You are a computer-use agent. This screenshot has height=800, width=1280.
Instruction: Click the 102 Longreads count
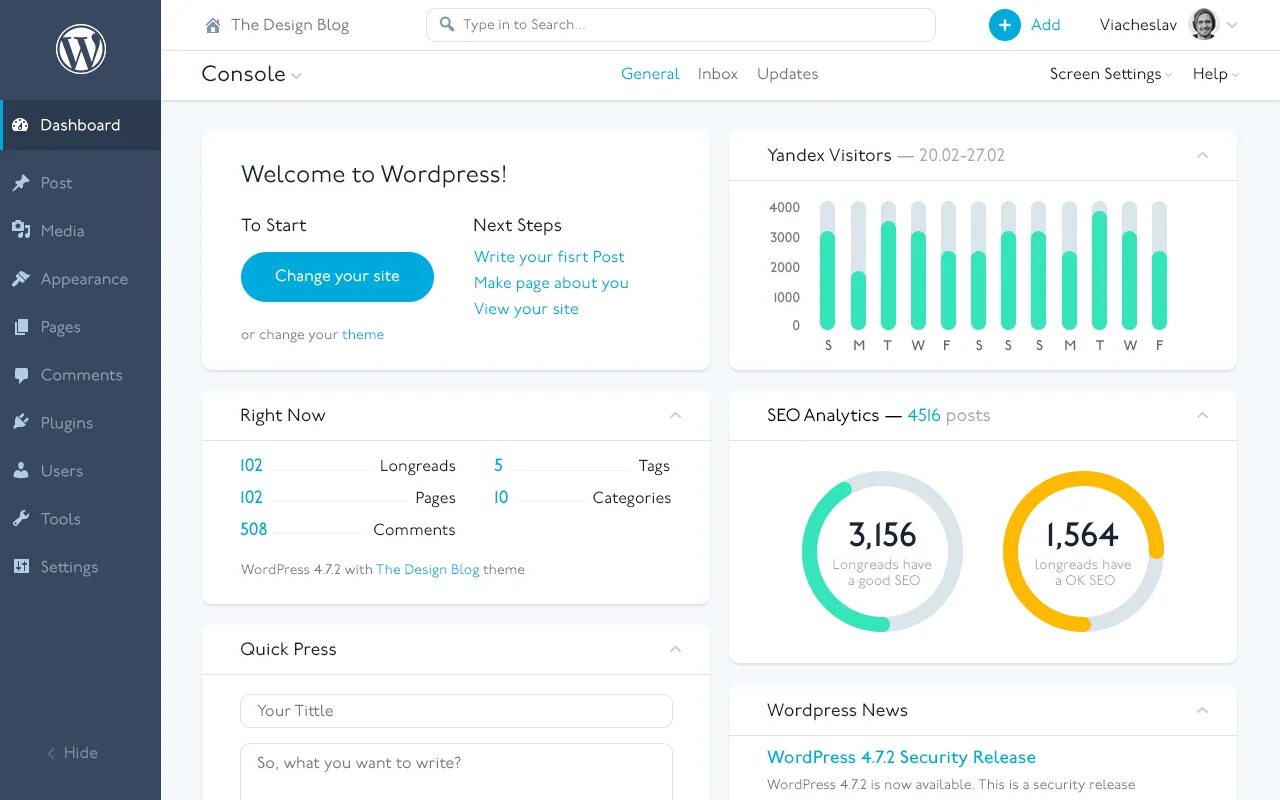pos(251,466)
